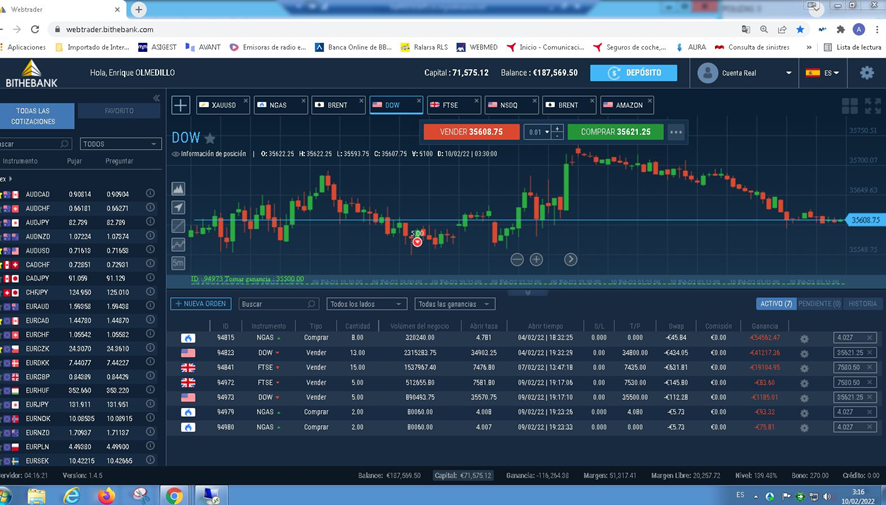Sort orders by the Ganancia column header

(765, 326)
